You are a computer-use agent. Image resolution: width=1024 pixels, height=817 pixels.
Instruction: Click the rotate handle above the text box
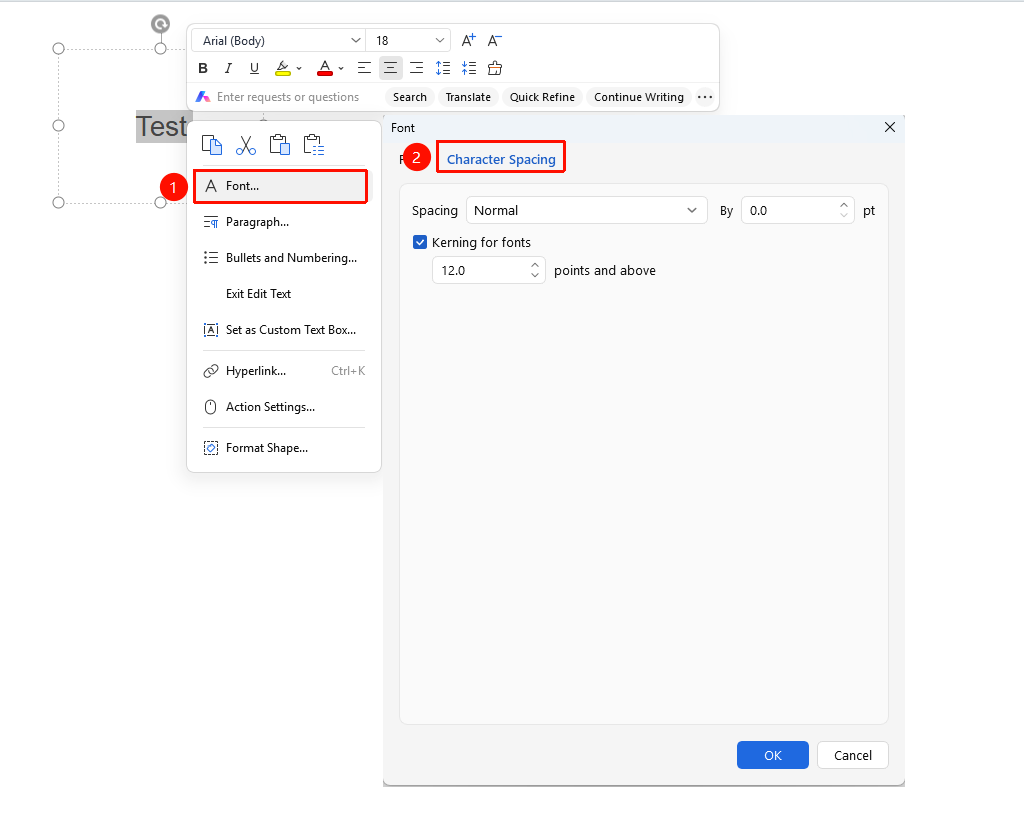pyautogui.click(x=161, y=24)
